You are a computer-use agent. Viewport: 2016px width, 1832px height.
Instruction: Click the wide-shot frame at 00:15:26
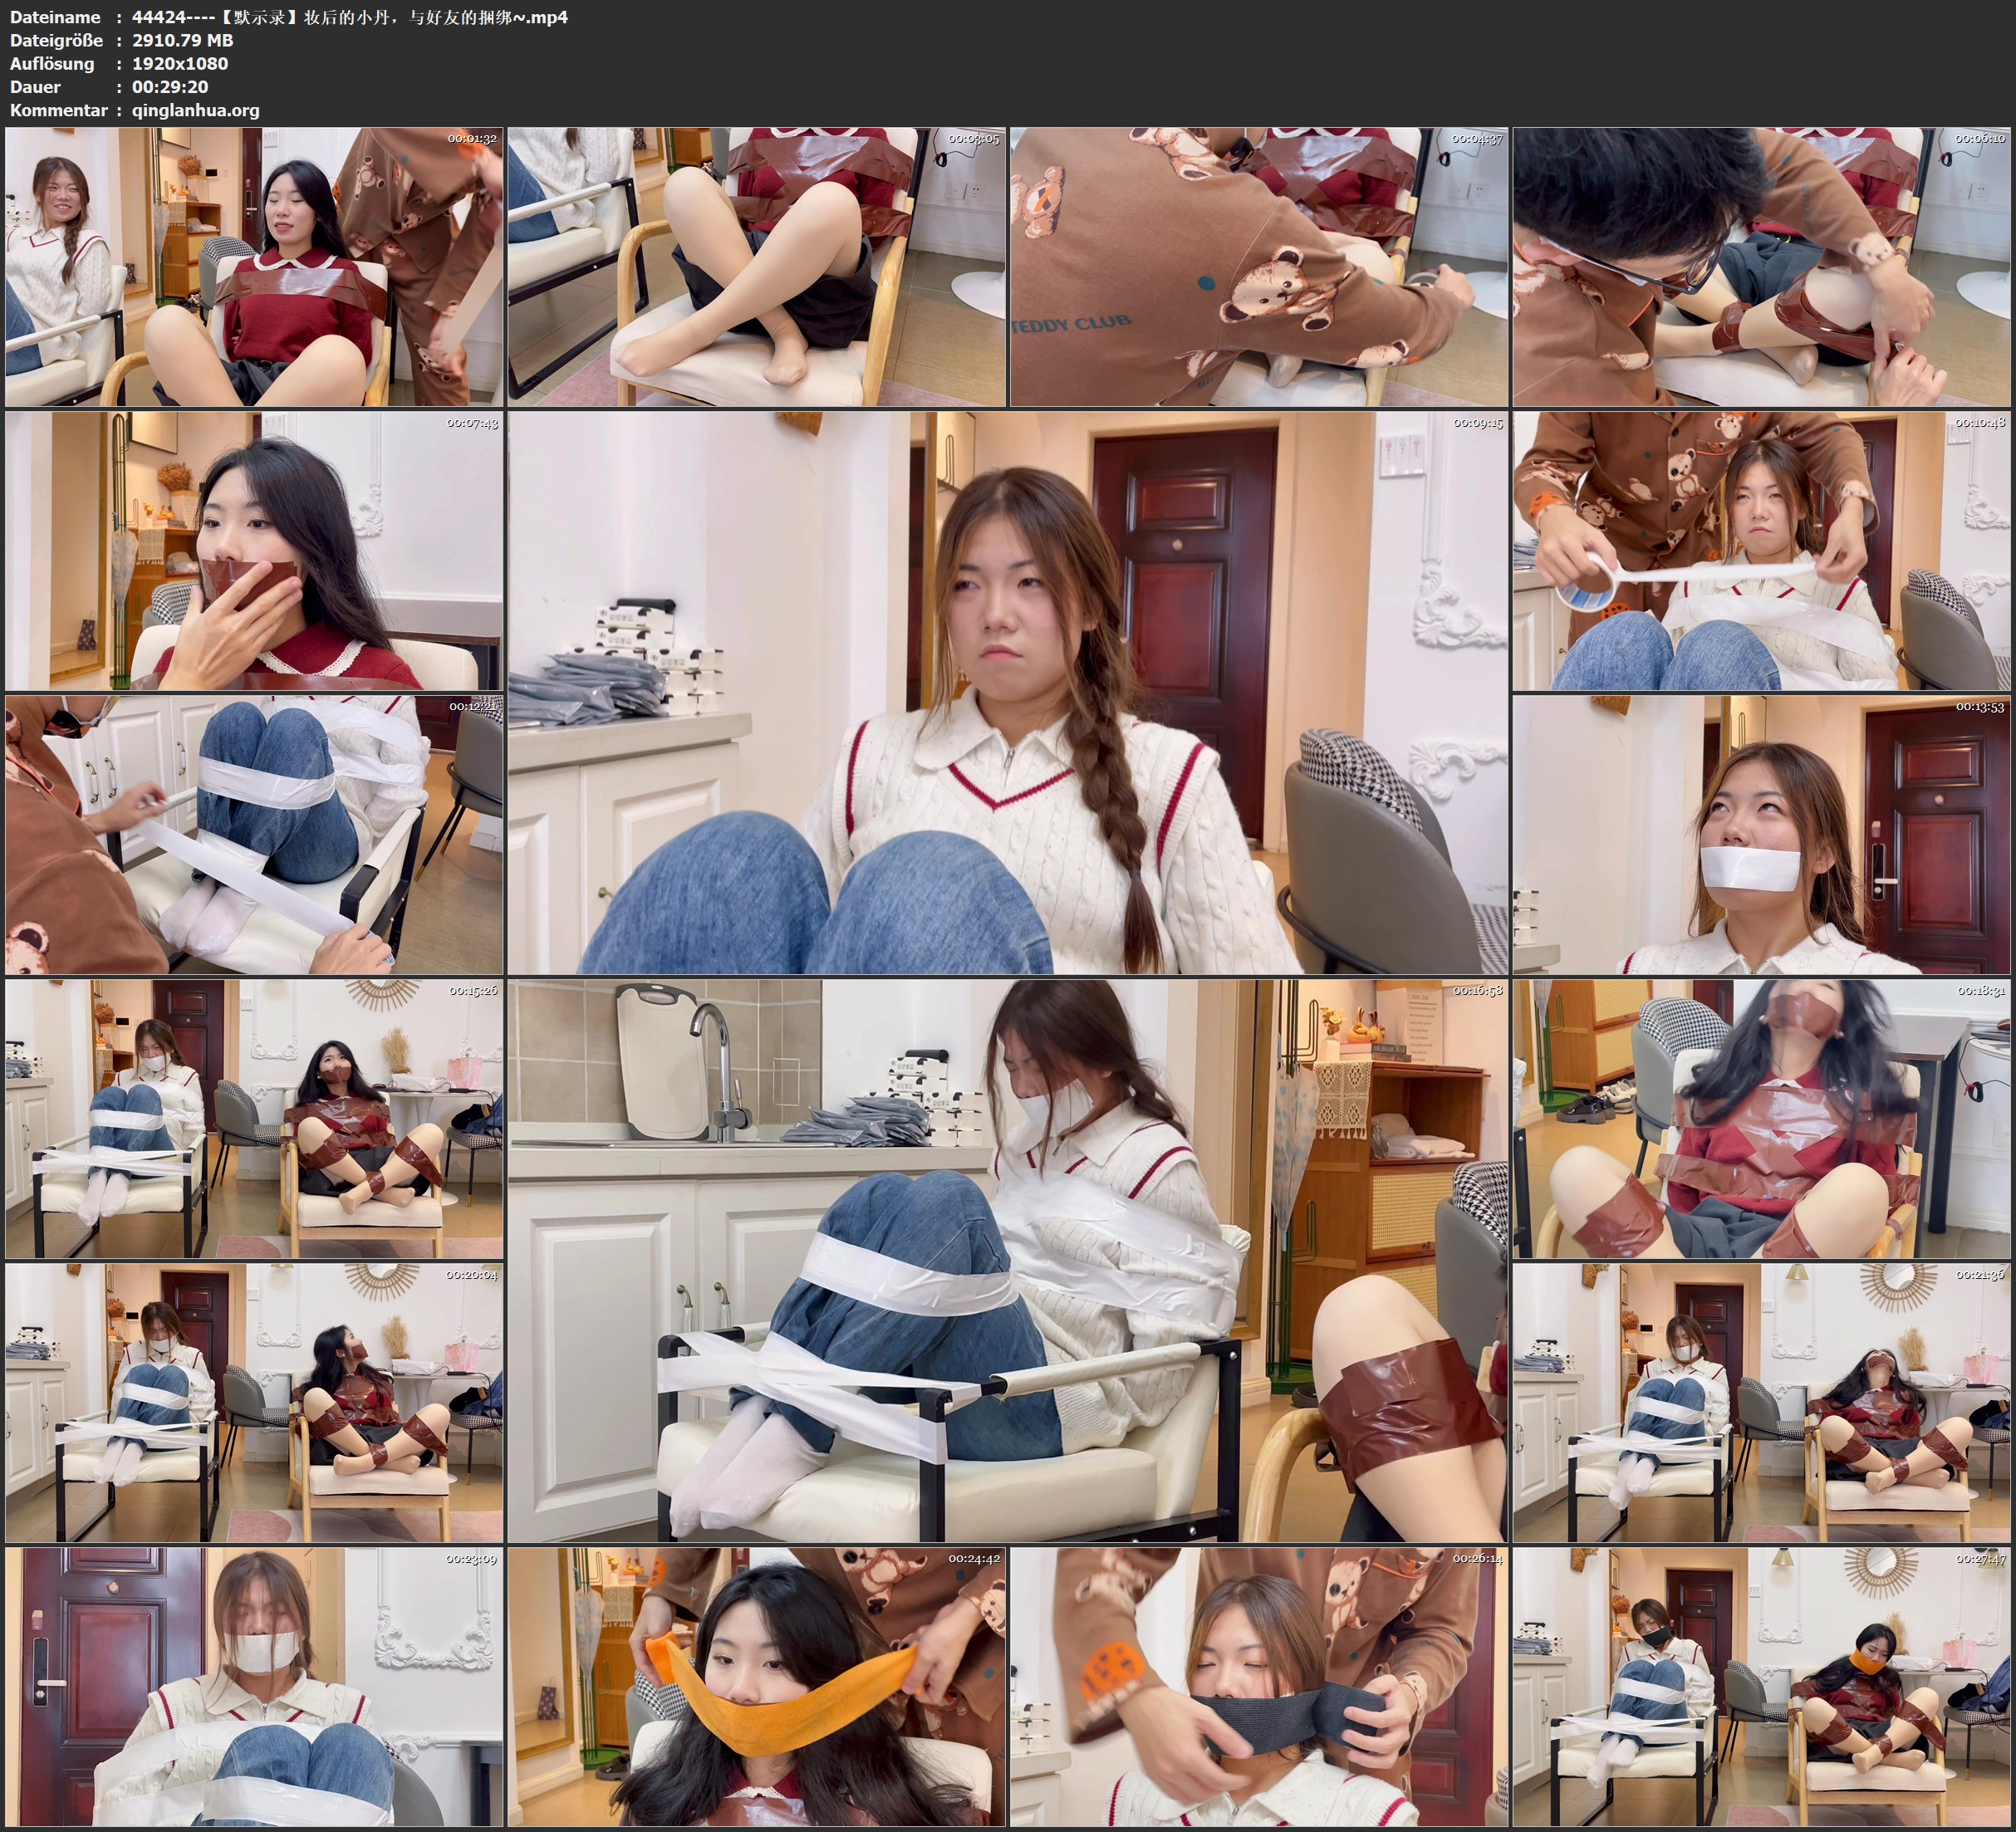[254, 1119]
